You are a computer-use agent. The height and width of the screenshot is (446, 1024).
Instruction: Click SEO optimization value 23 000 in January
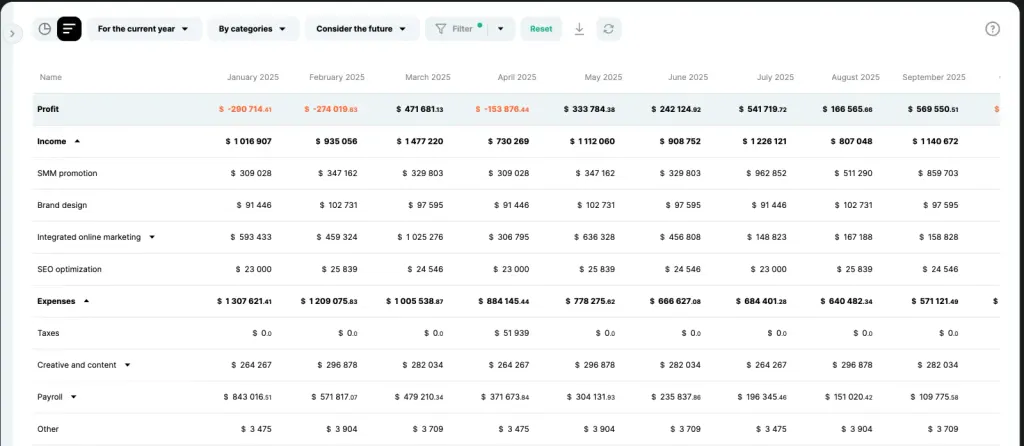click(x=253, y=269)
